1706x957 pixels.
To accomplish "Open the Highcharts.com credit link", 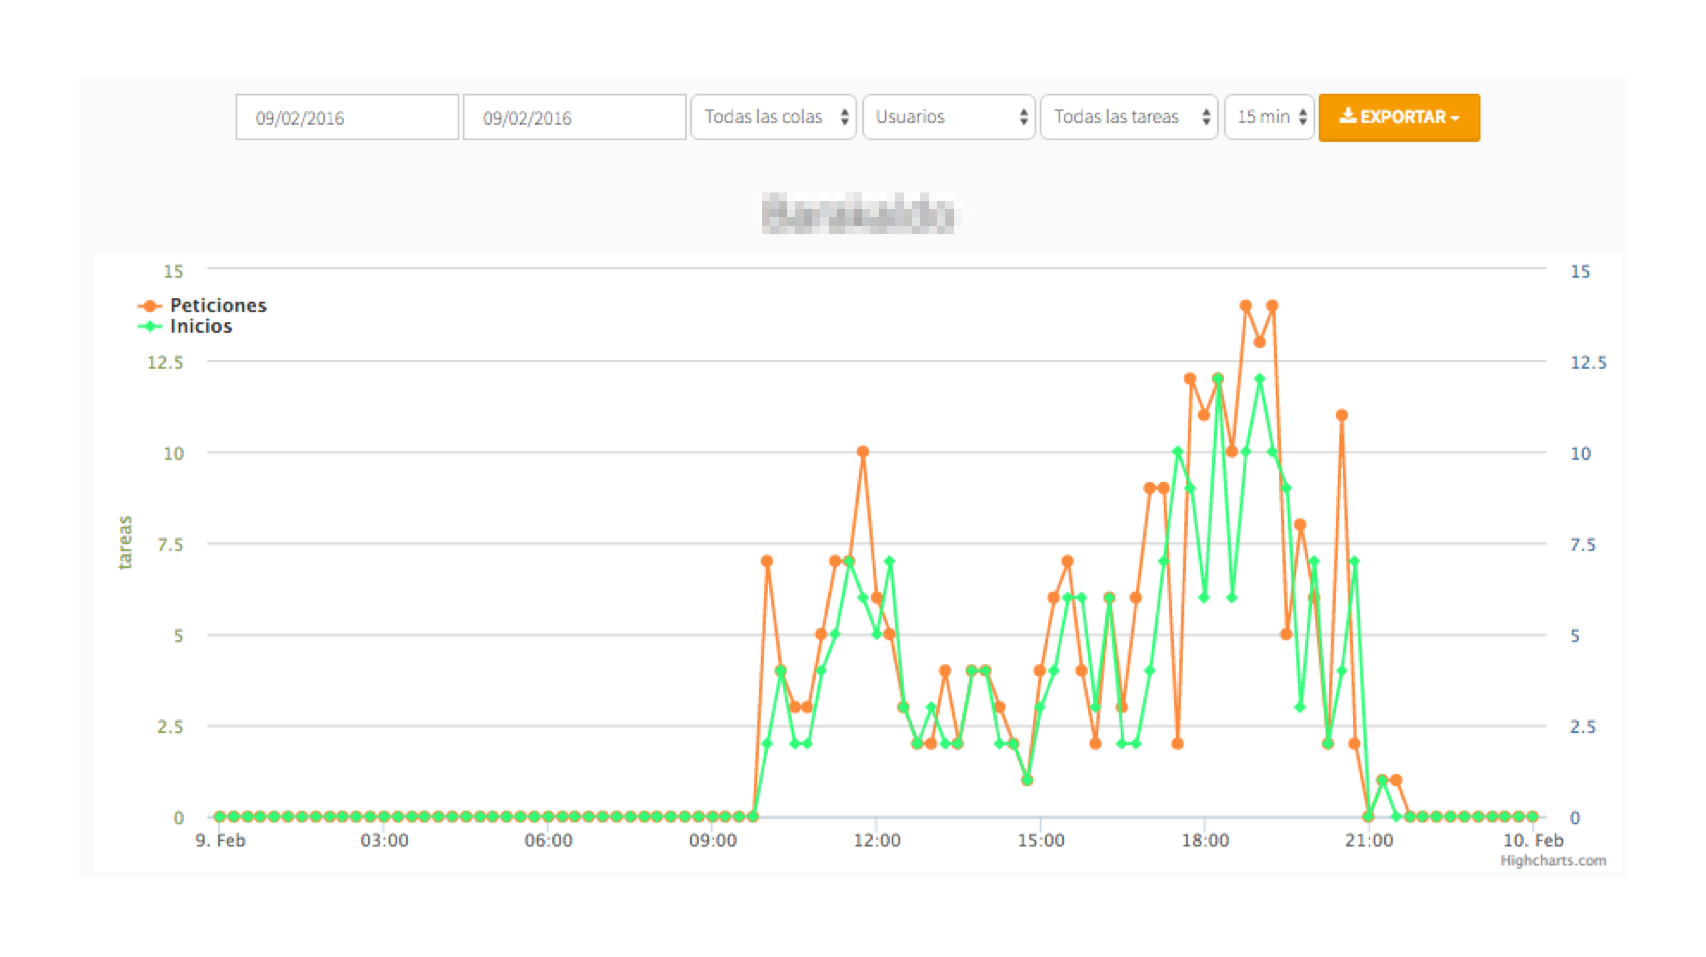I will point(1552,860).
